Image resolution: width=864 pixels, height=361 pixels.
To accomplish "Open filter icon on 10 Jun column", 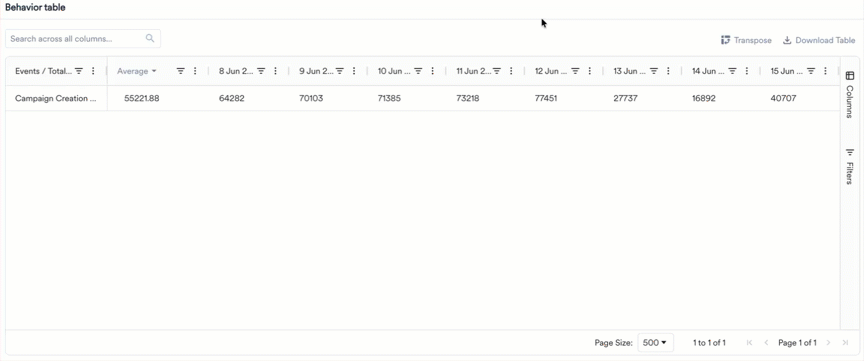I will pyautogui.click(x=418, y=71).
